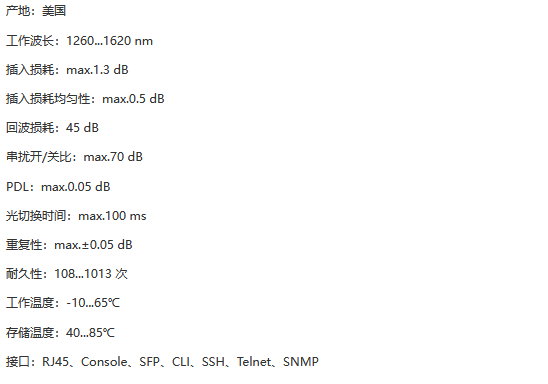
Task: Click 插入损耗均匀性 max.0.5 dB text
Action: pos(85,99)
